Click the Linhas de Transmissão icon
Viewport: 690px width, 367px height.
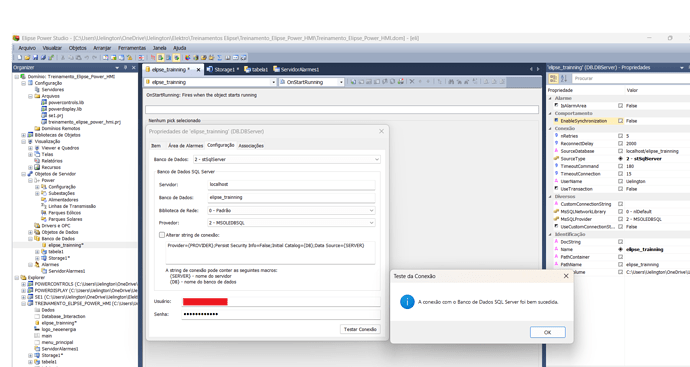click(x=44, y=206)
